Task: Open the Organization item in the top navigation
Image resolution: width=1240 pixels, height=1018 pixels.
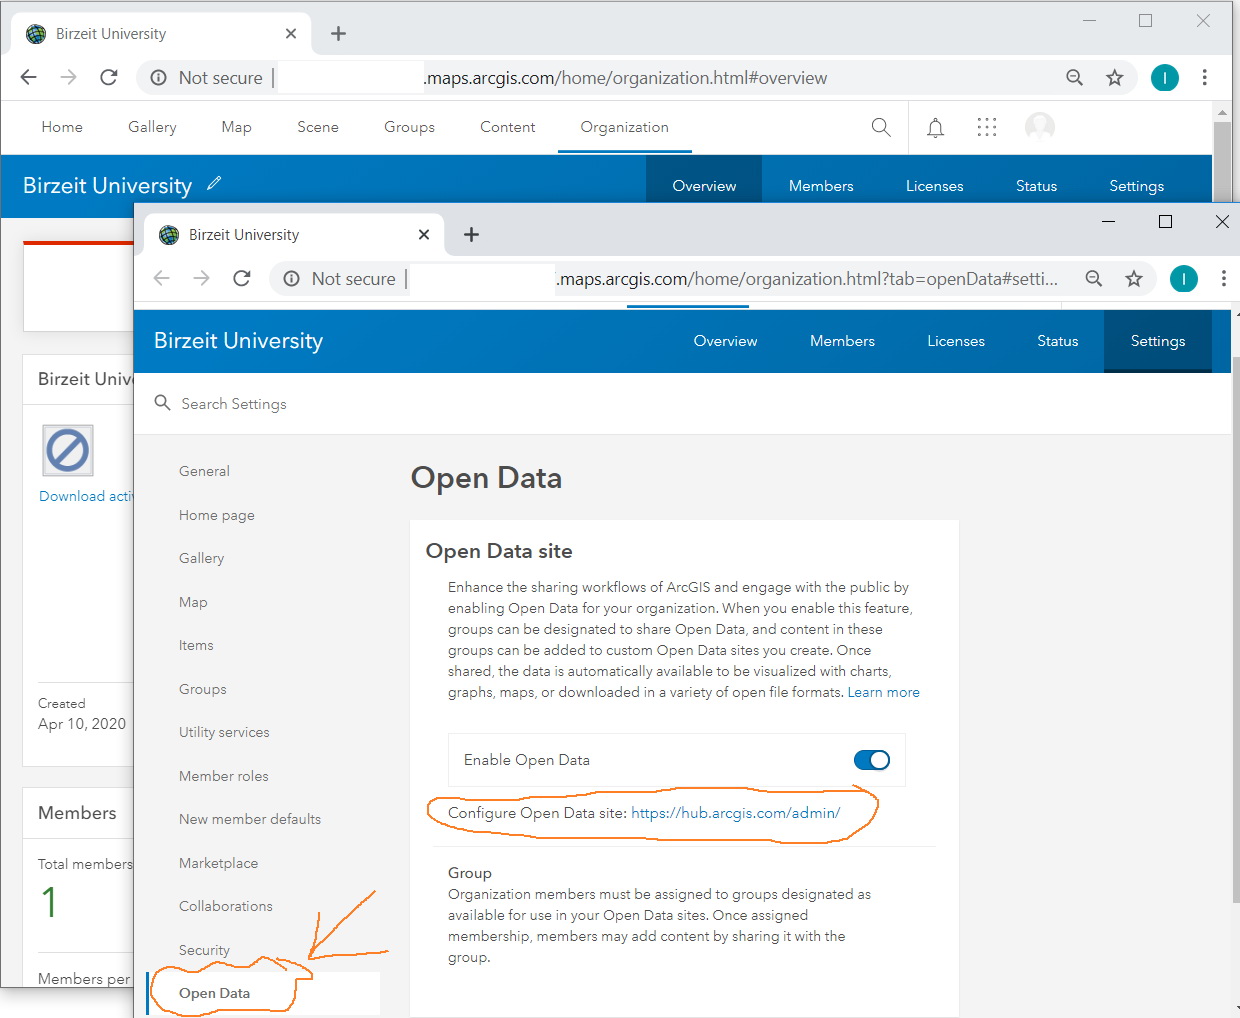Action: pyautogui.click(x=625, y=127)
